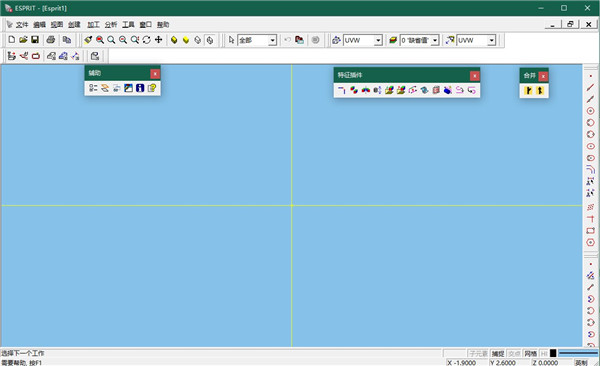Open the 加工 menu
600x366 pixels.
tap(93, 25)
